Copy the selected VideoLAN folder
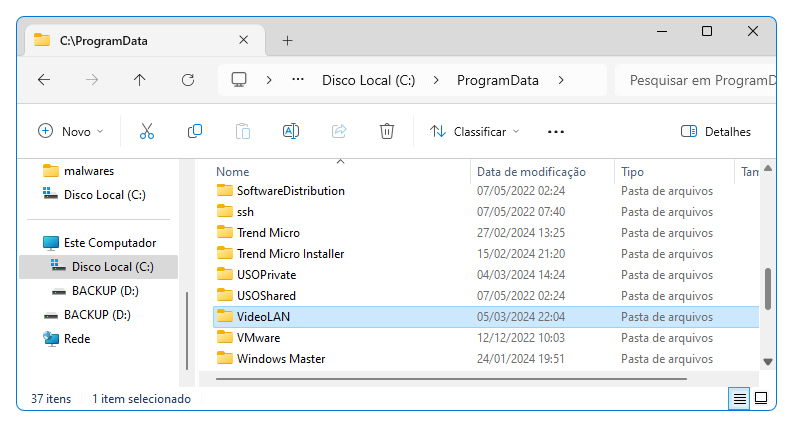Viewport: 791px width, 428px height. coord(195,131)
